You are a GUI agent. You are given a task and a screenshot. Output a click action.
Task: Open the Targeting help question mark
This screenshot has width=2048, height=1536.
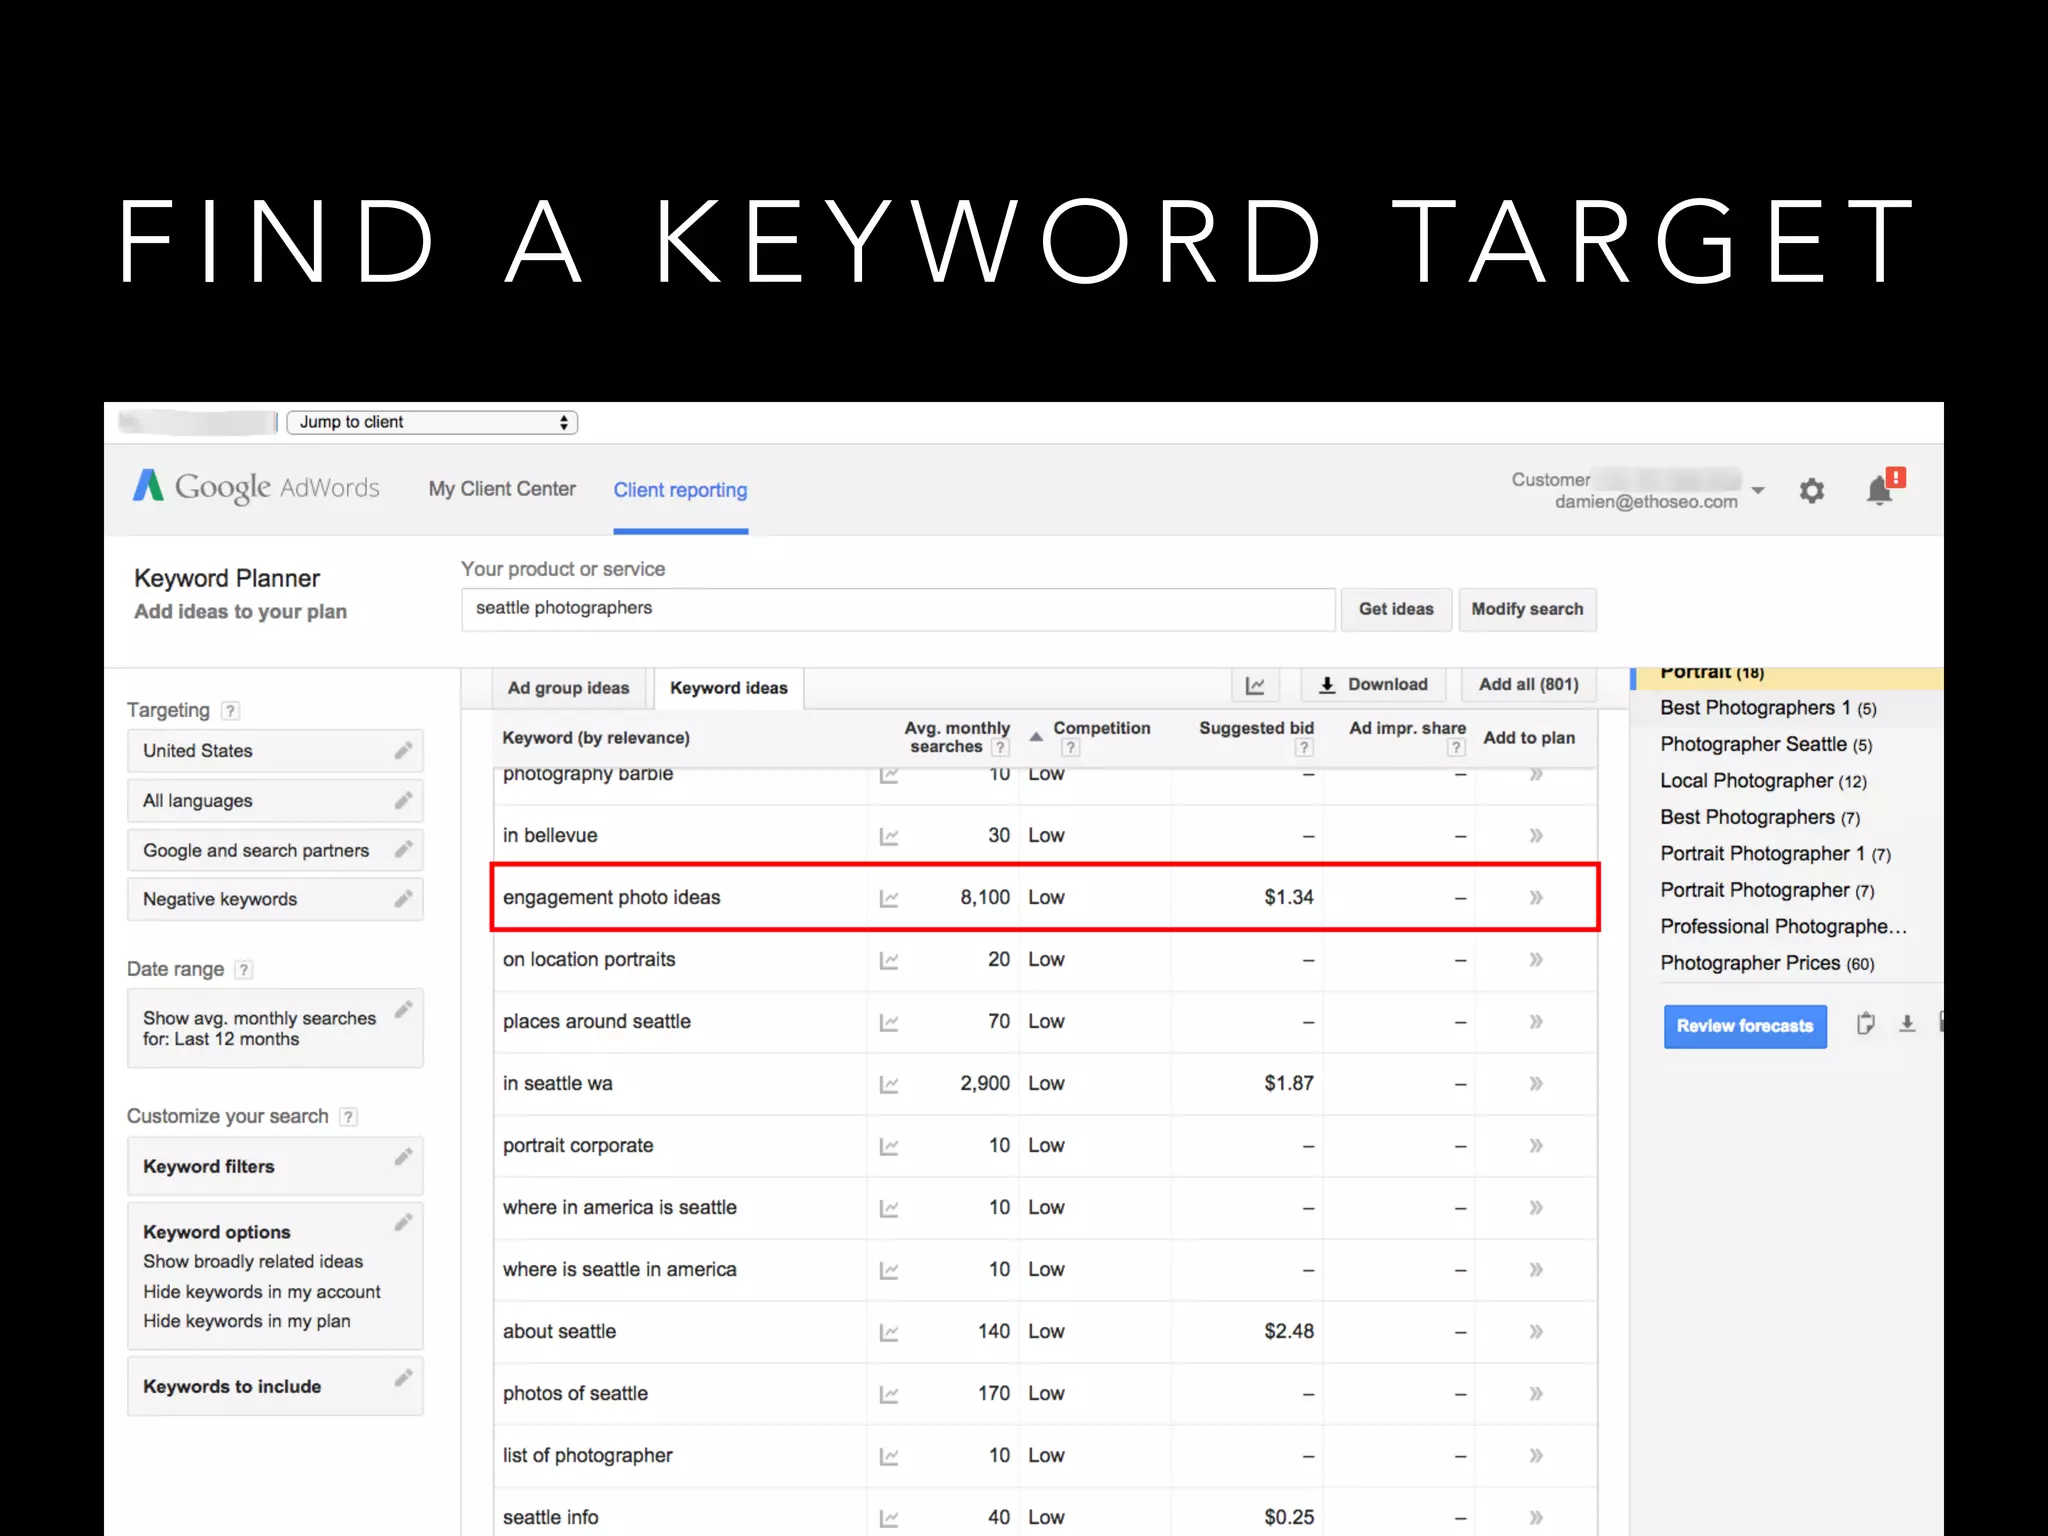click(x=231, y=711)
